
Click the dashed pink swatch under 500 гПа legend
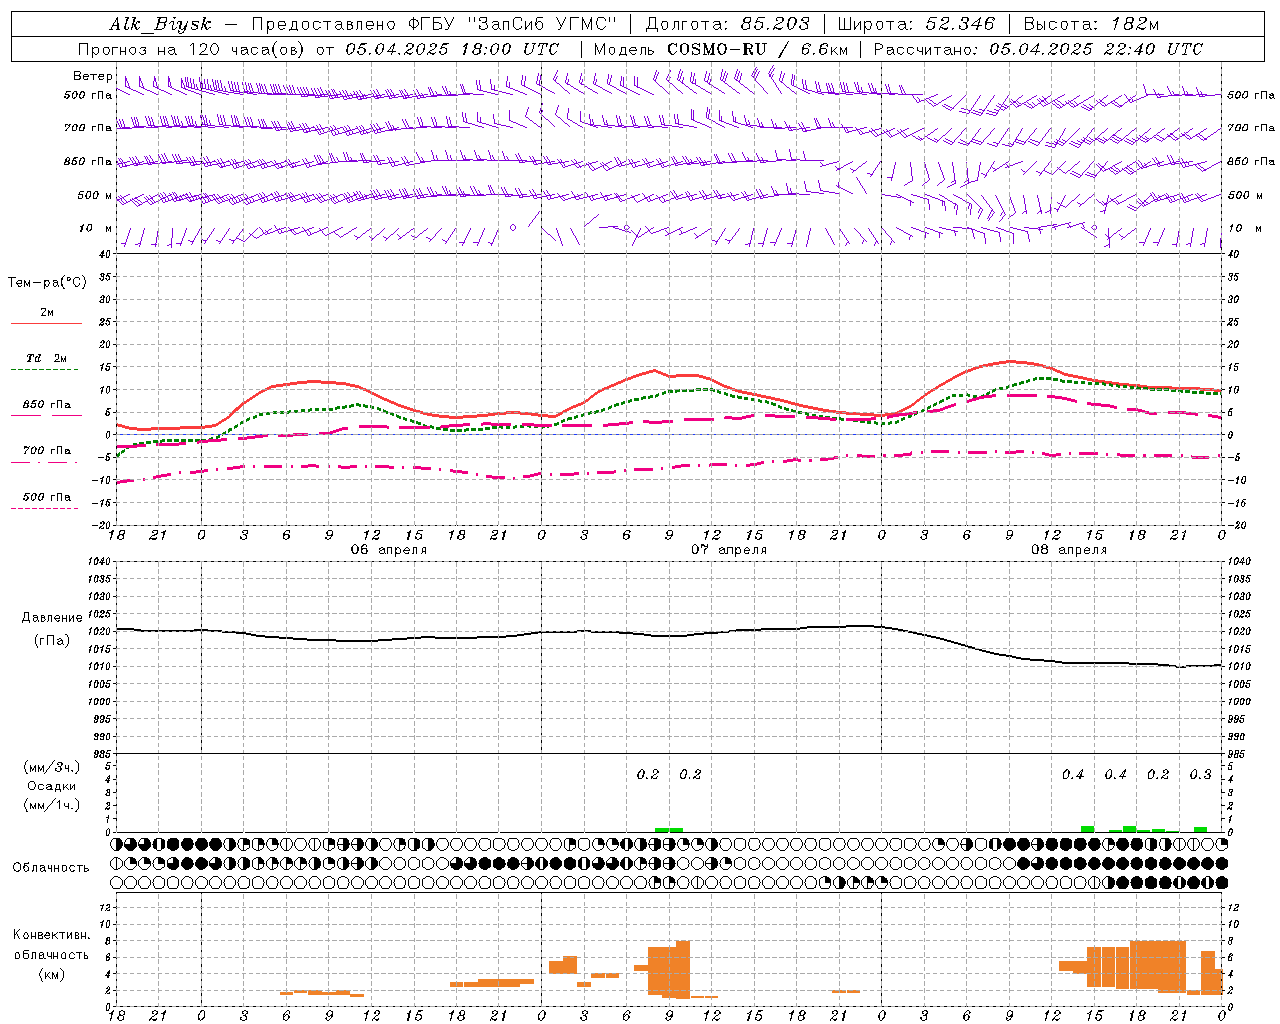click(x=45, y=508)
